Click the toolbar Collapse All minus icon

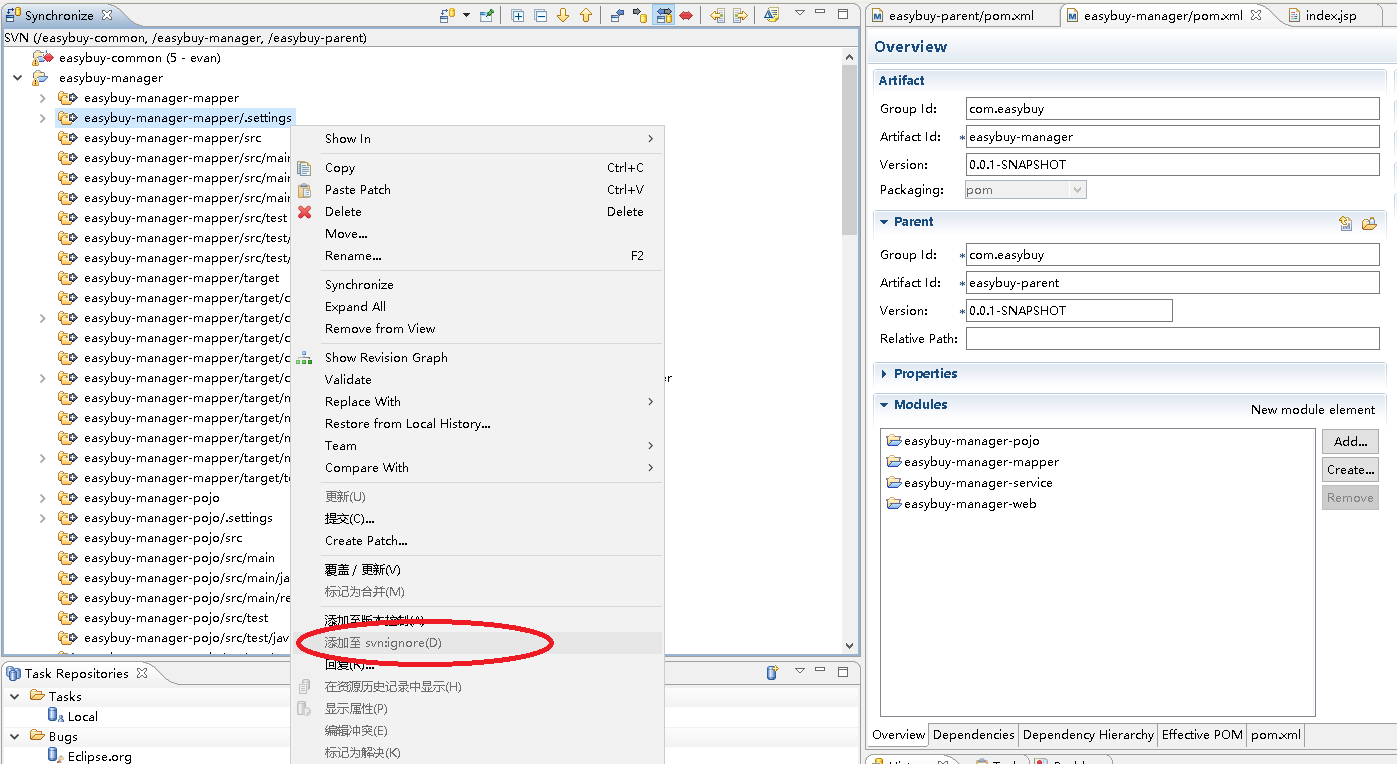(x=541, y=15)
